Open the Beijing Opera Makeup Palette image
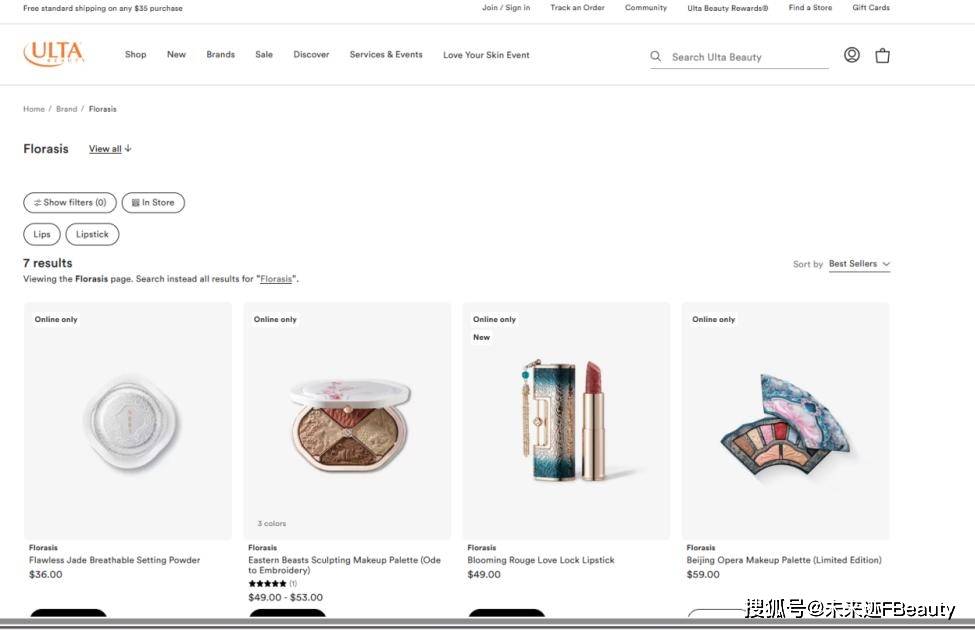Image resolution: width=975 pixels, height=630 pixels. pyautogui.click(x=785, y=420)
